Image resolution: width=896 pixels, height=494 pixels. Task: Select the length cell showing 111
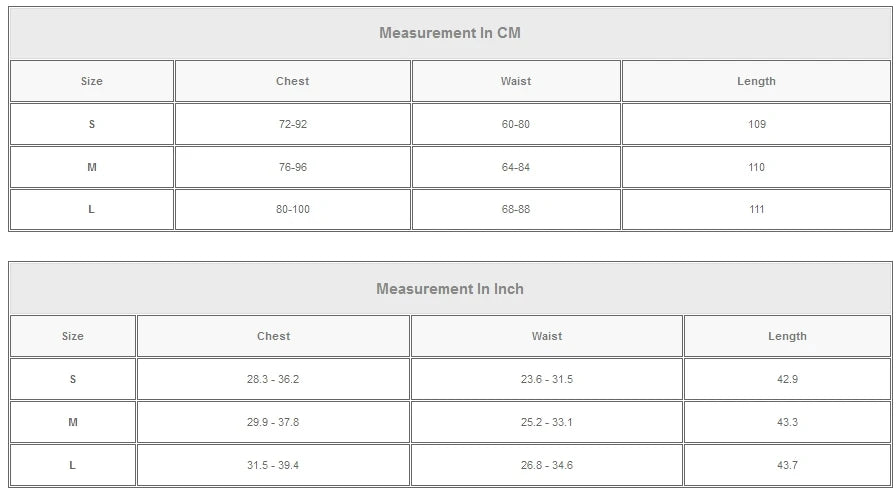pyautogui.click(x=756, y=210)
